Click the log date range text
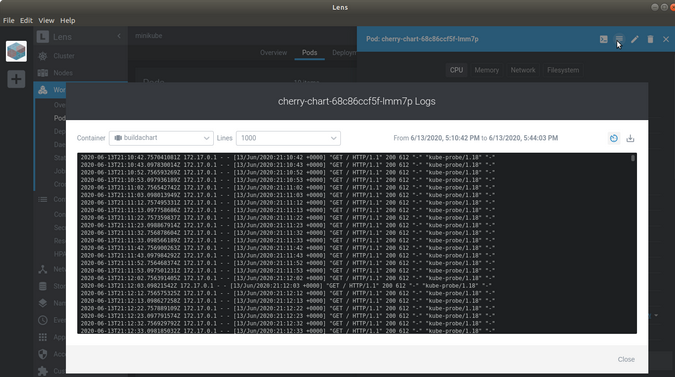Screen dimensions: 675x377 click(x=476, y=138)
